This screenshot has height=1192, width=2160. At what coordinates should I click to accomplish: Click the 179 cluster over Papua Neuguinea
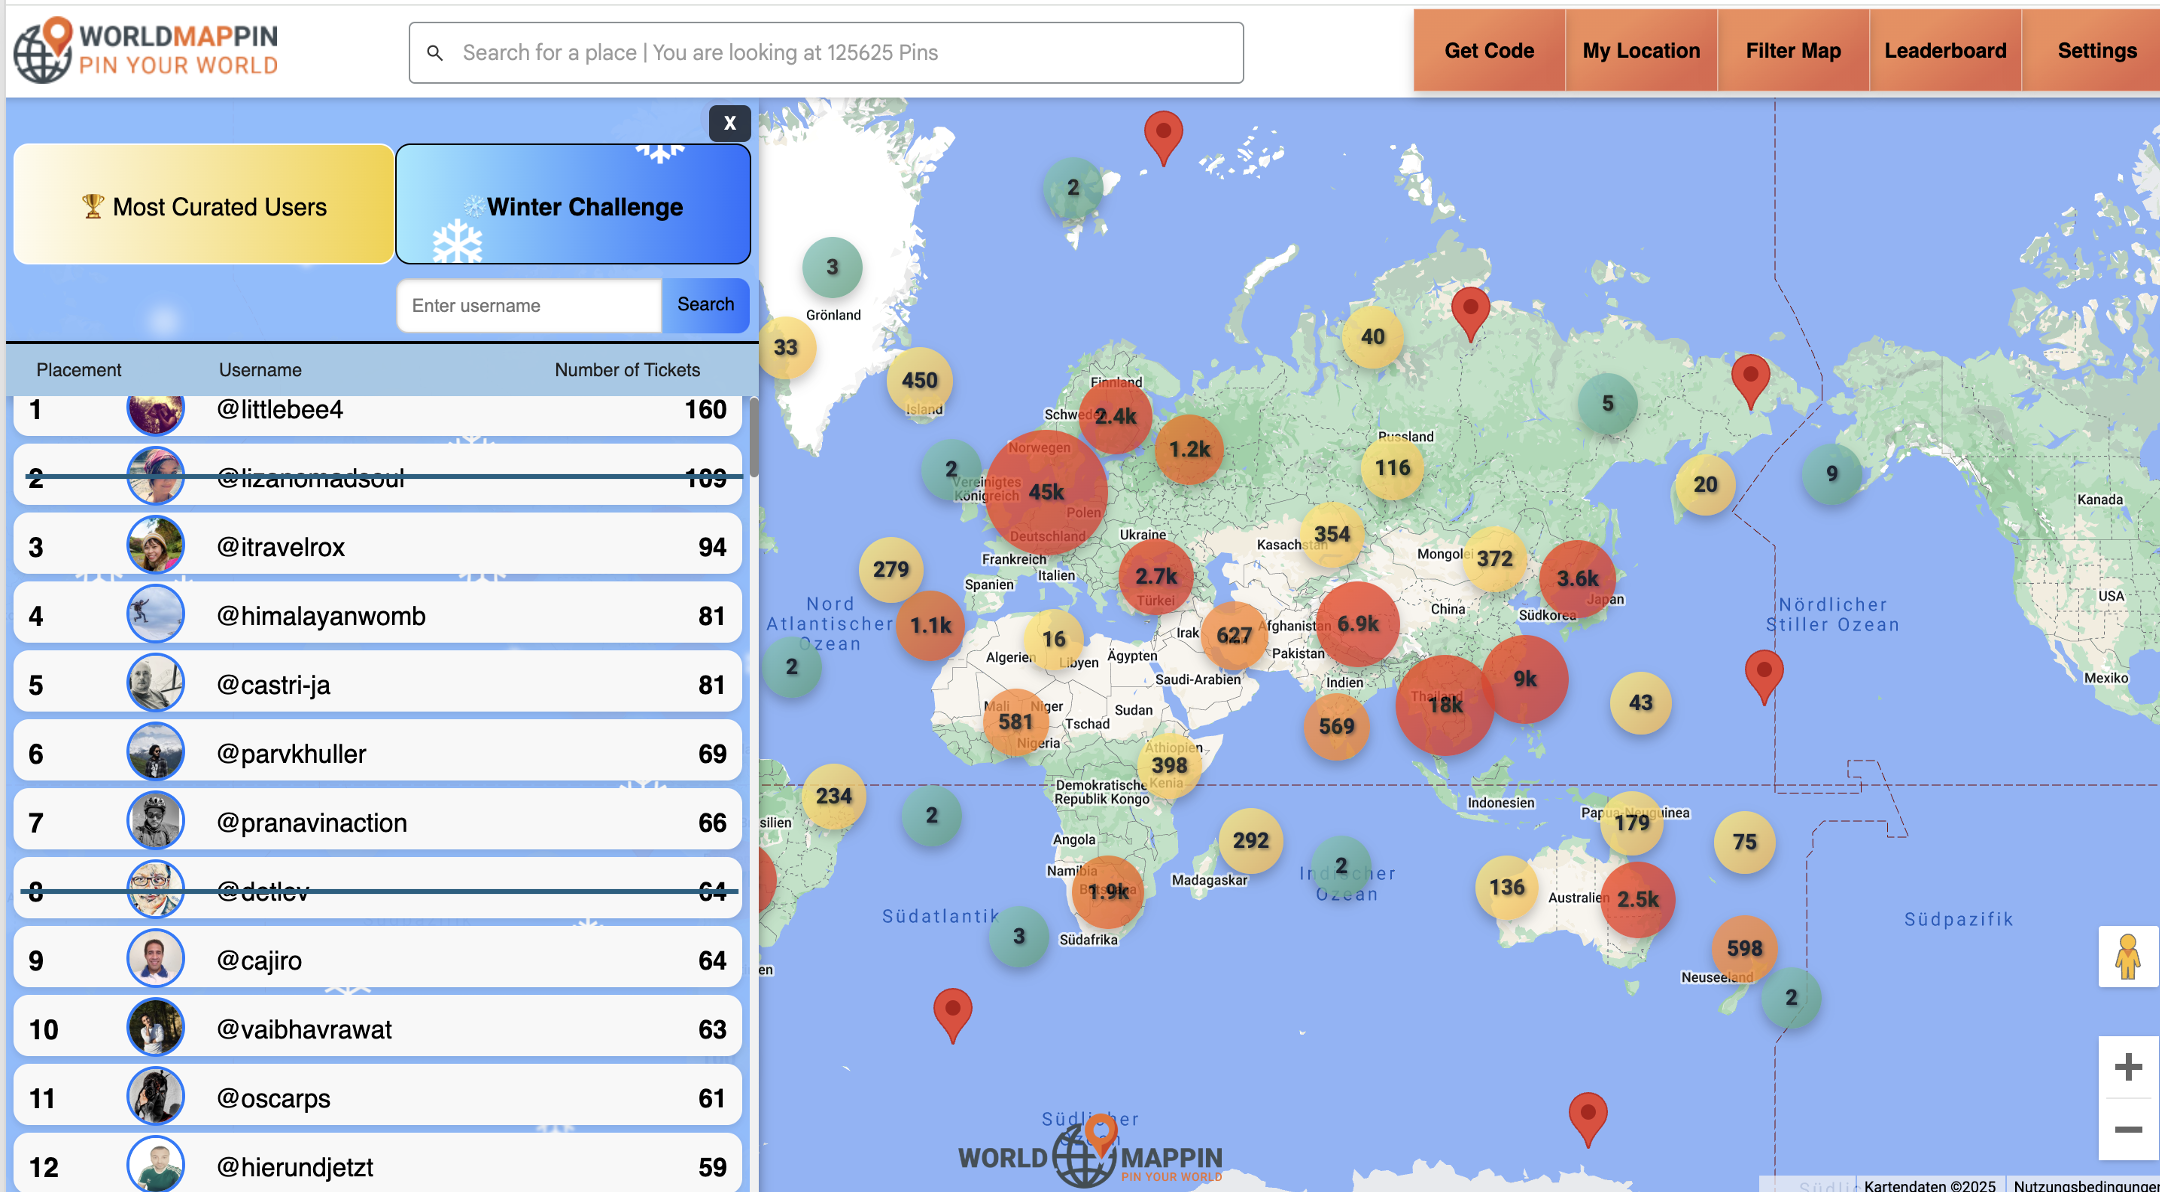[1632, 823]
